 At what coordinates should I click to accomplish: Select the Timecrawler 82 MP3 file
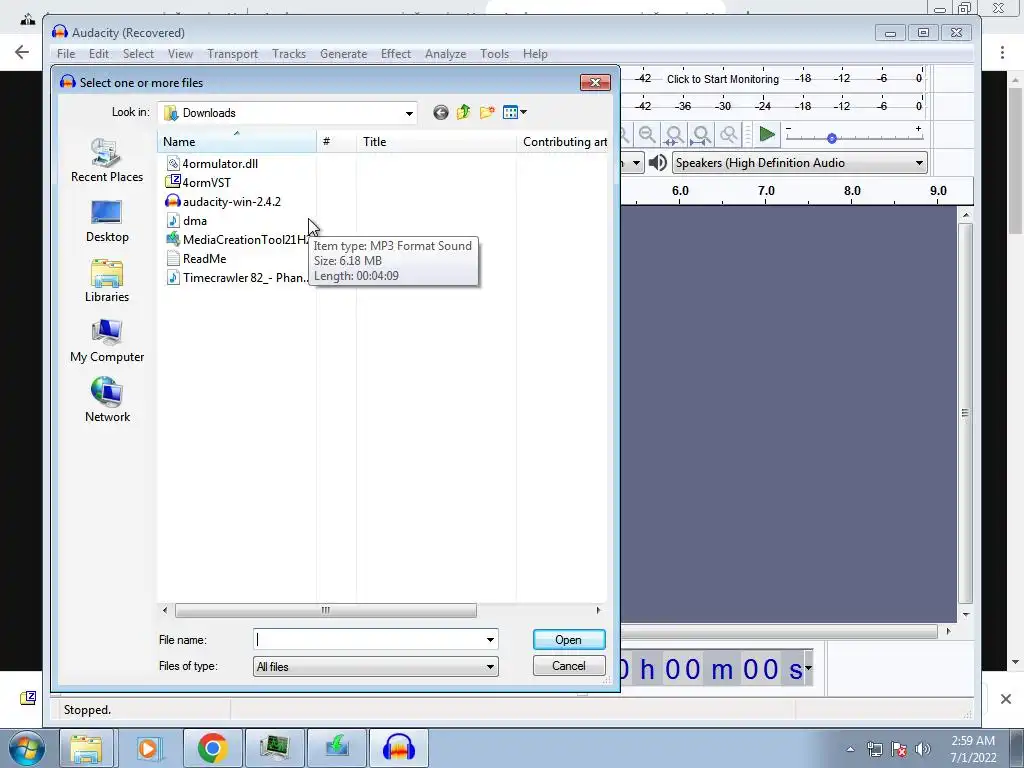pos(239,278)
